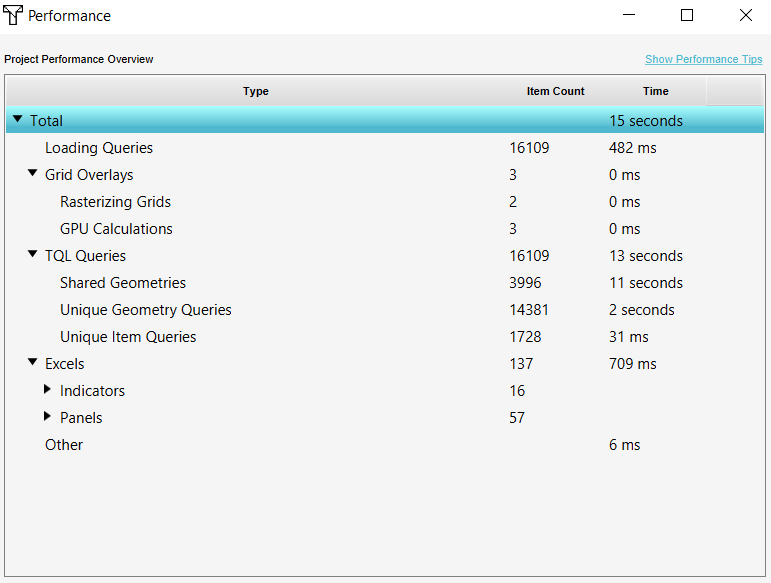Select the Rasterizing Grids row
This screenshot has height=583, width=771.
115,202
